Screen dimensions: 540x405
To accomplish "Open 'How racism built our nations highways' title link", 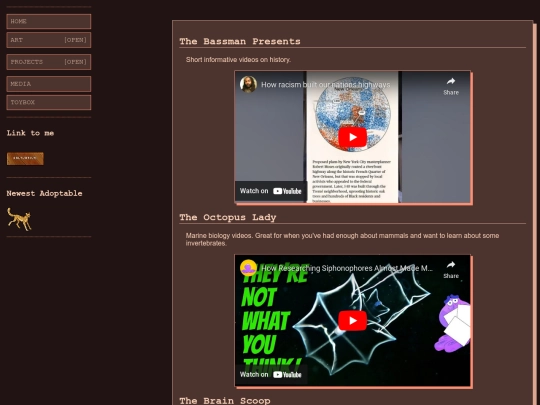I will click(x=325, y=85).
